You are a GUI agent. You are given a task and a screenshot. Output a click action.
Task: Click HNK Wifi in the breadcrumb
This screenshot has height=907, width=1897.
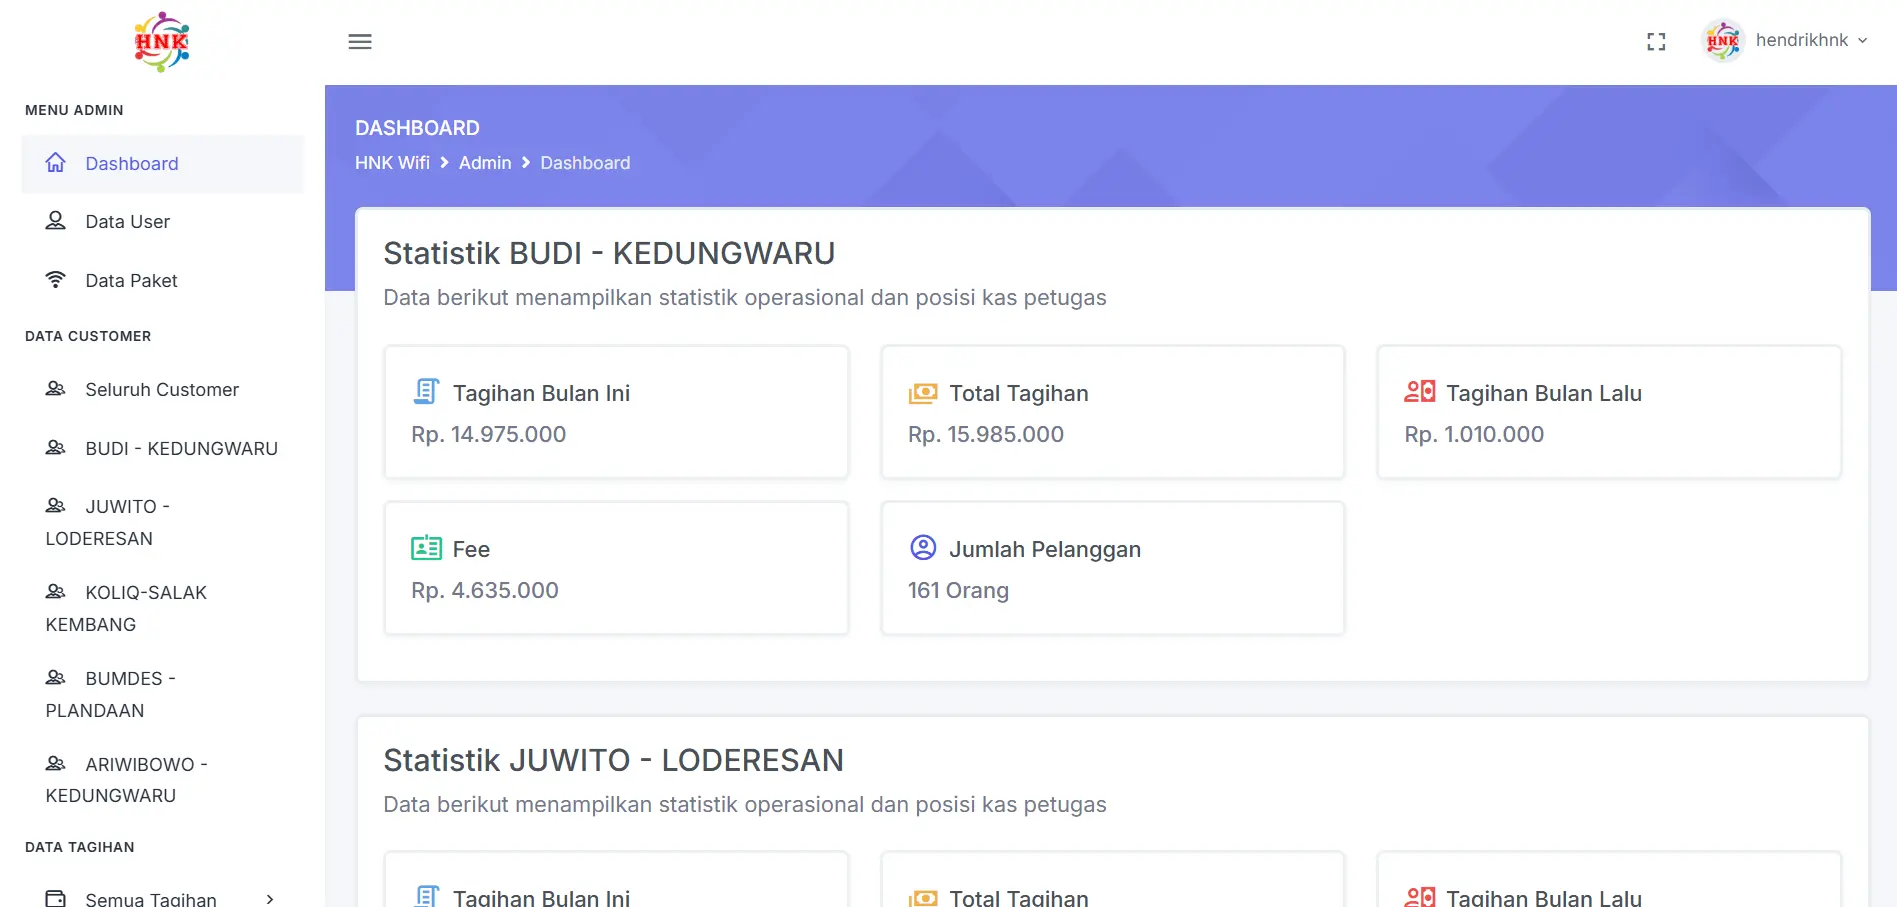392,163
